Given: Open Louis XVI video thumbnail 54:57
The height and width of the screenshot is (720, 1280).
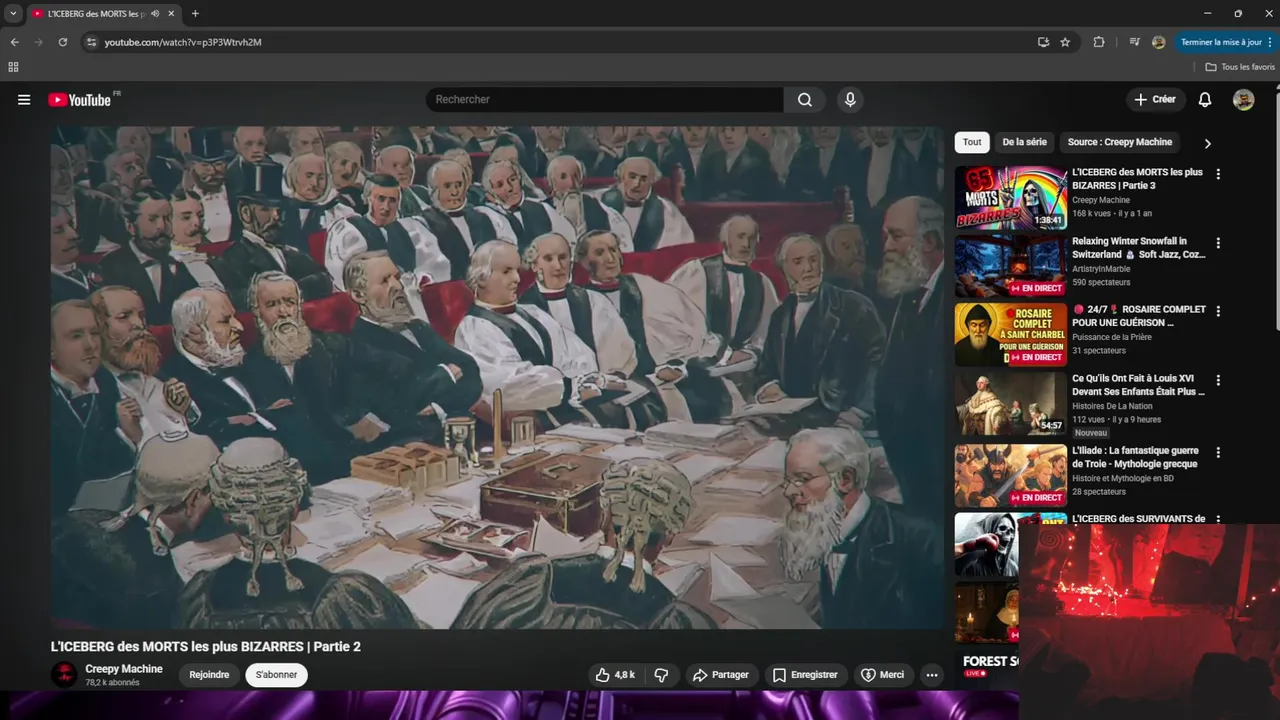Looking at the screenshot, I should tap(1010, 404).
